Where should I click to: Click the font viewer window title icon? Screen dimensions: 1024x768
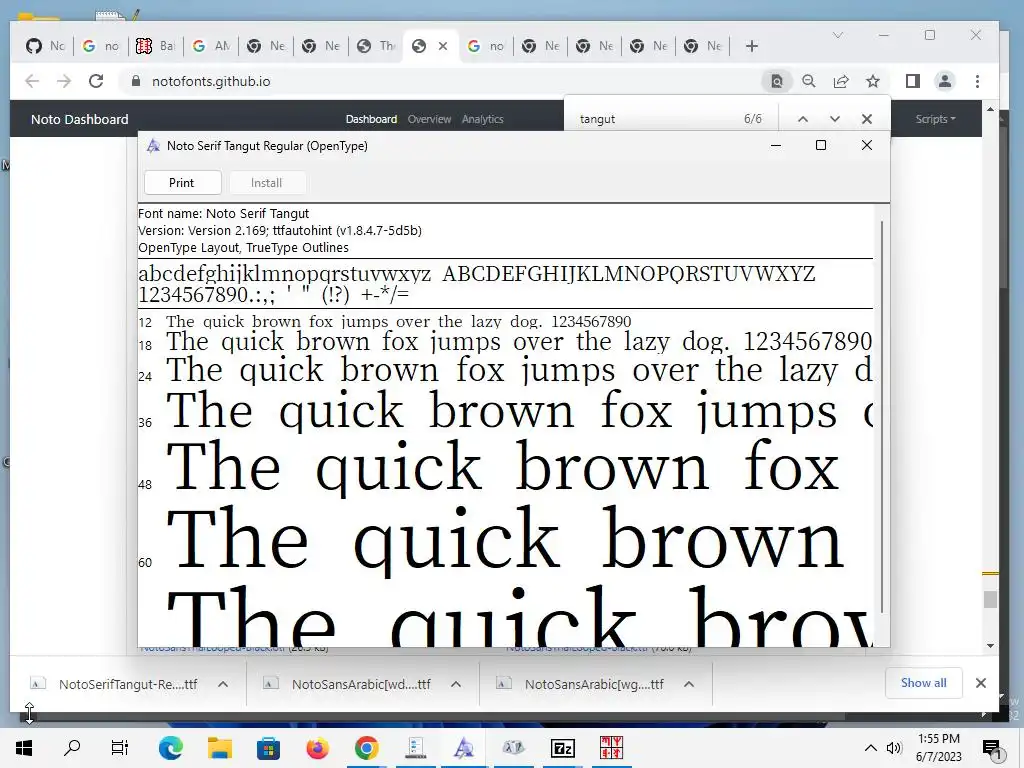pos(153,146)
